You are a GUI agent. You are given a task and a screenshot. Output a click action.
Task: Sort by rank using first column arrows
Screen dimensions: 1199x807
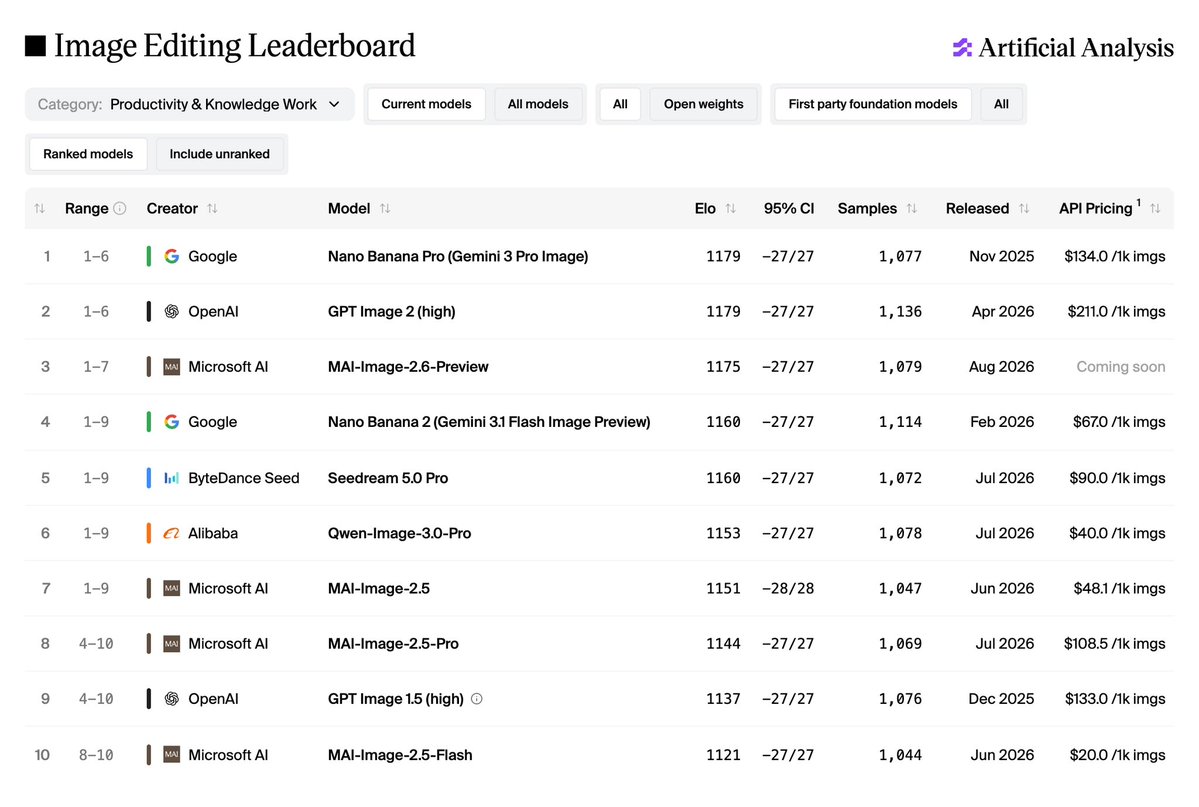pyautogui.click(x=40, y=208)
